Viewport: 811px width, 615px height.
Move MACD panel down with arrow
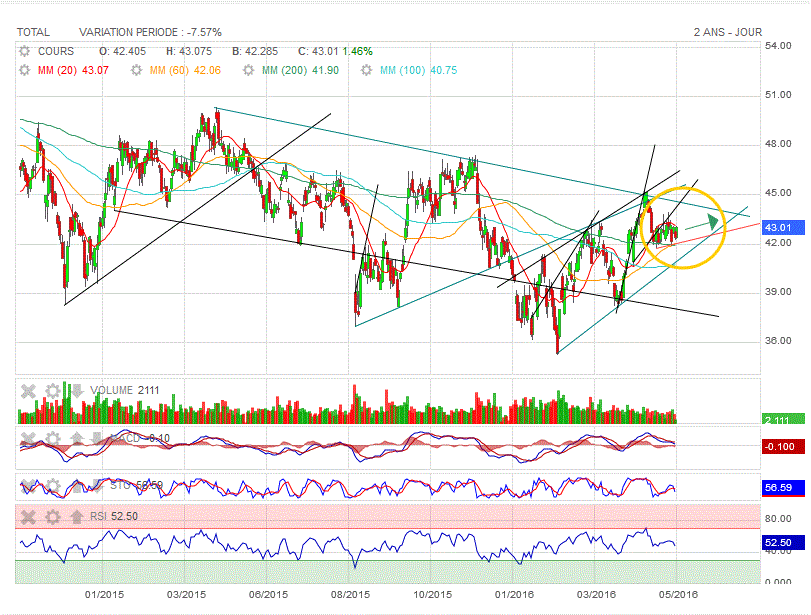(97, 439)
